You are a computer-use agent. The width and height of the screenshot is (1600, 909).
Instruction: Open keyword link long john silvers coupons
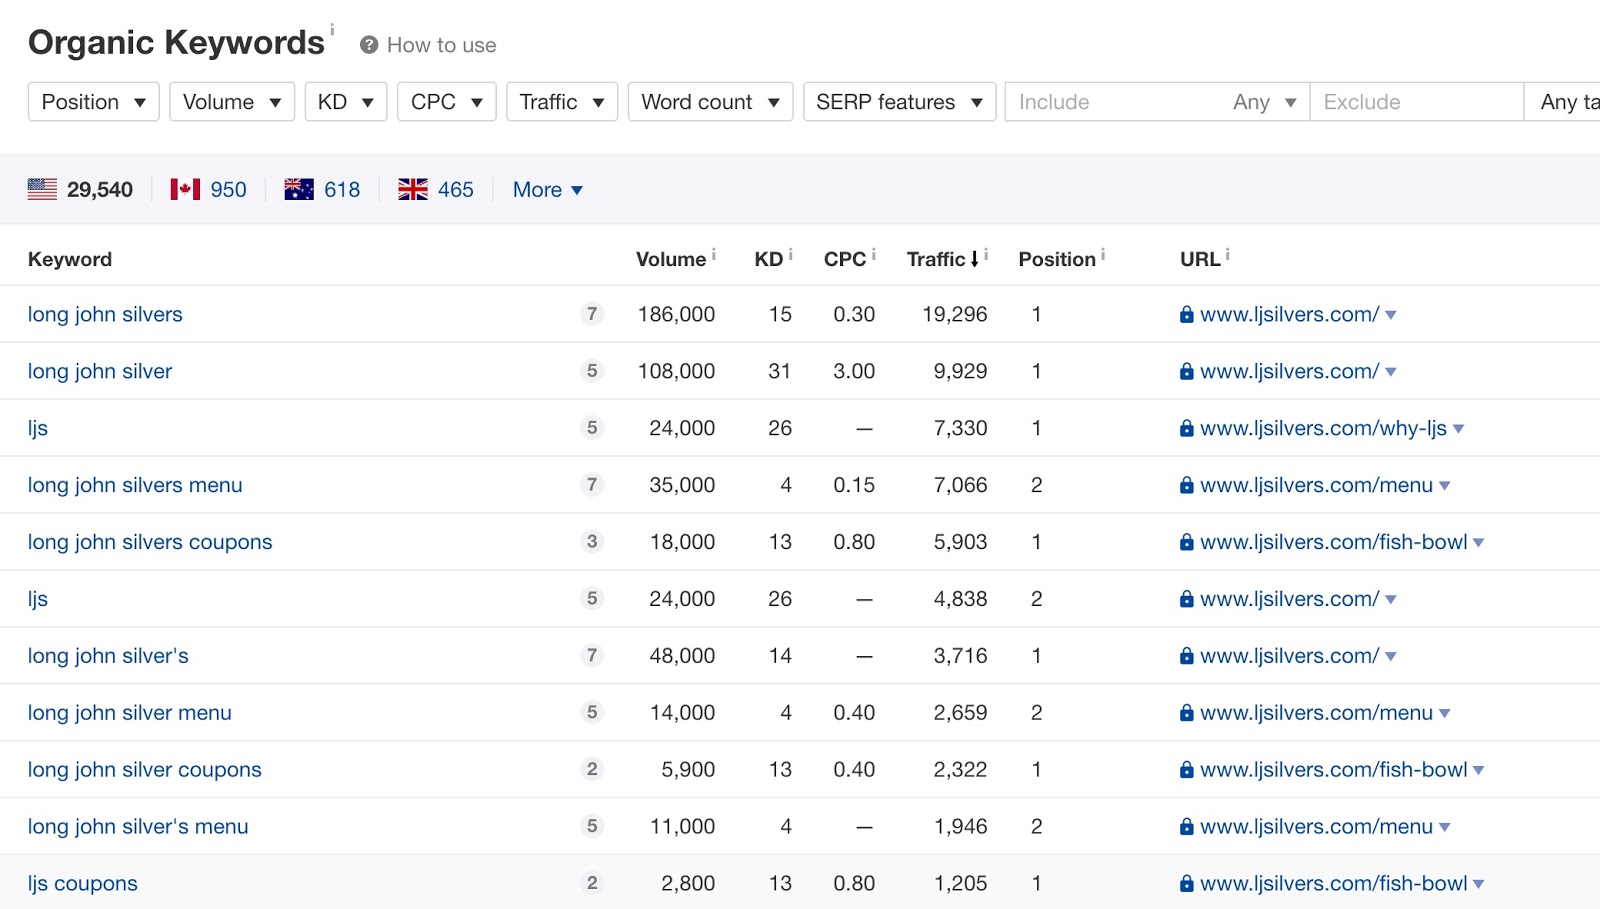150,542
